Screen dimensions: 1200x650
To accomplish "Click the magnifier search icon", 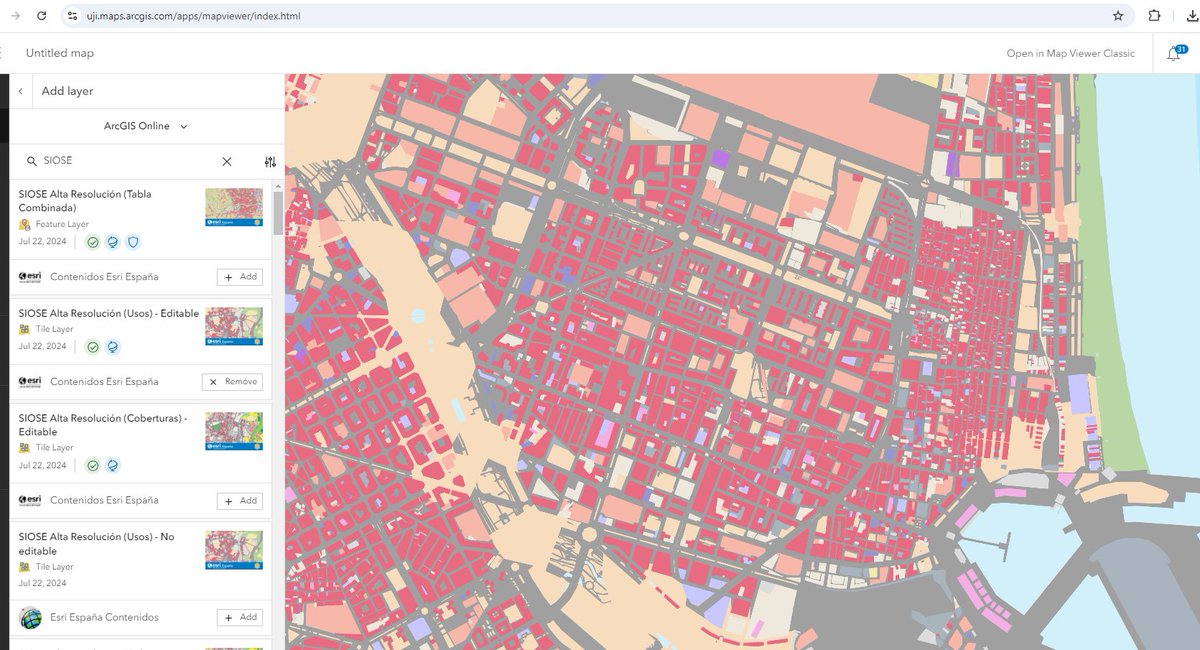I will [31, 161].
